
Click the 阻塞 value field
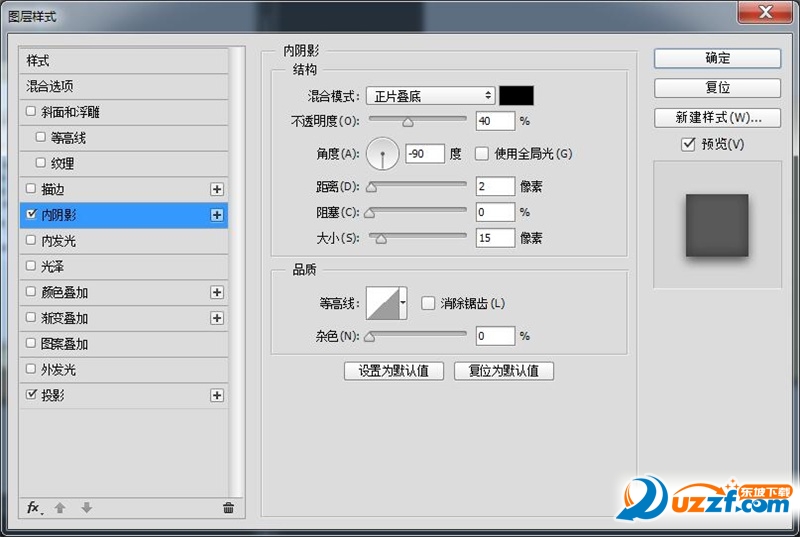(x=495, y=212)
